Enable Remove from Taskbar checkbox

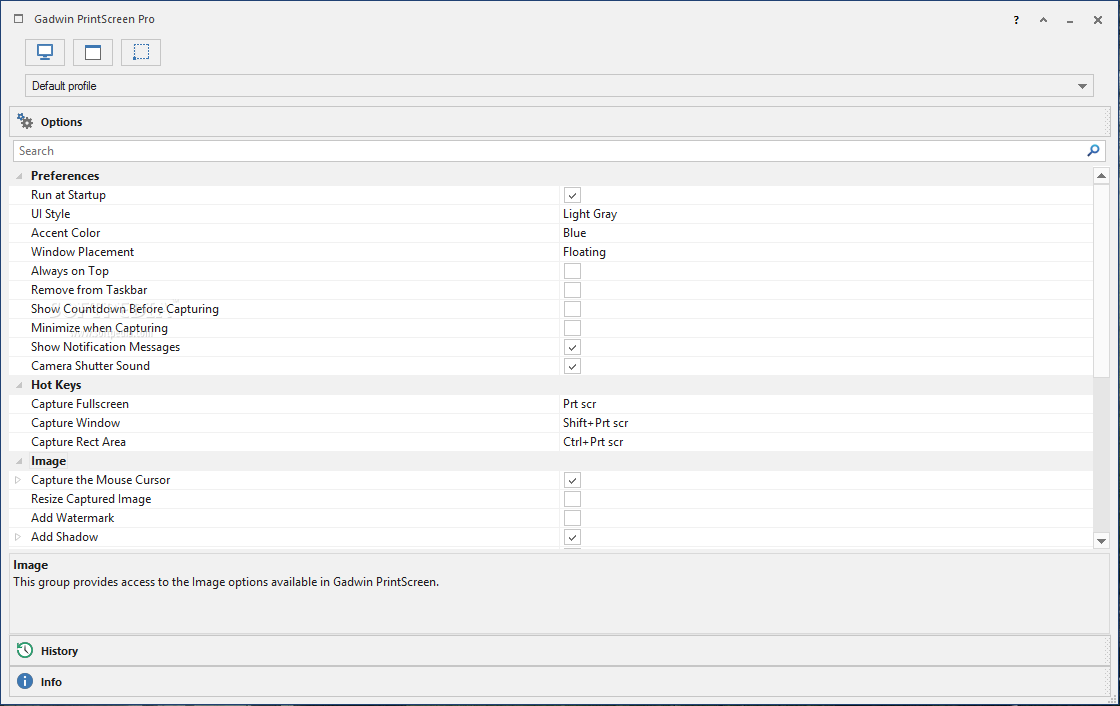point(572,290)
